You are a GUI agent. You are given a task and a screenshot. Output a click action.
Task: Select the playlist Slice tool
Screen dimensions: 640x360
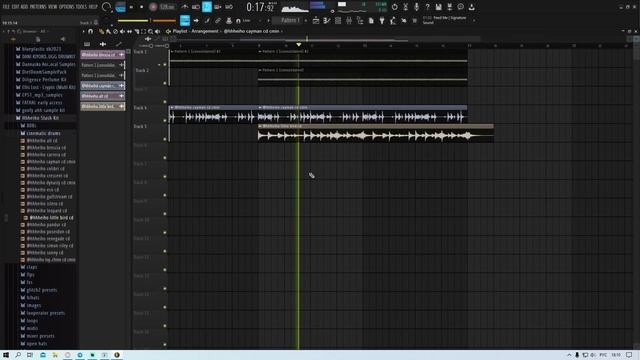[137, 31]
